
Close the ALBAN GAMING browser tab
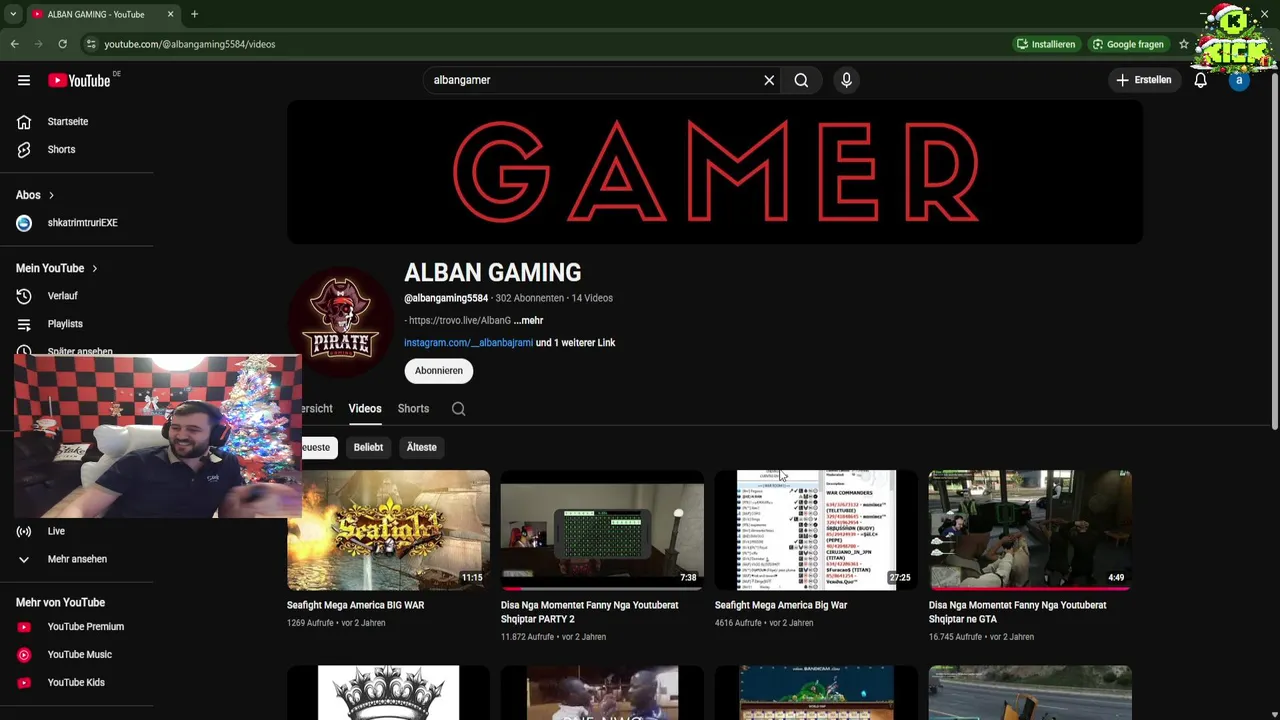[171, 14]
